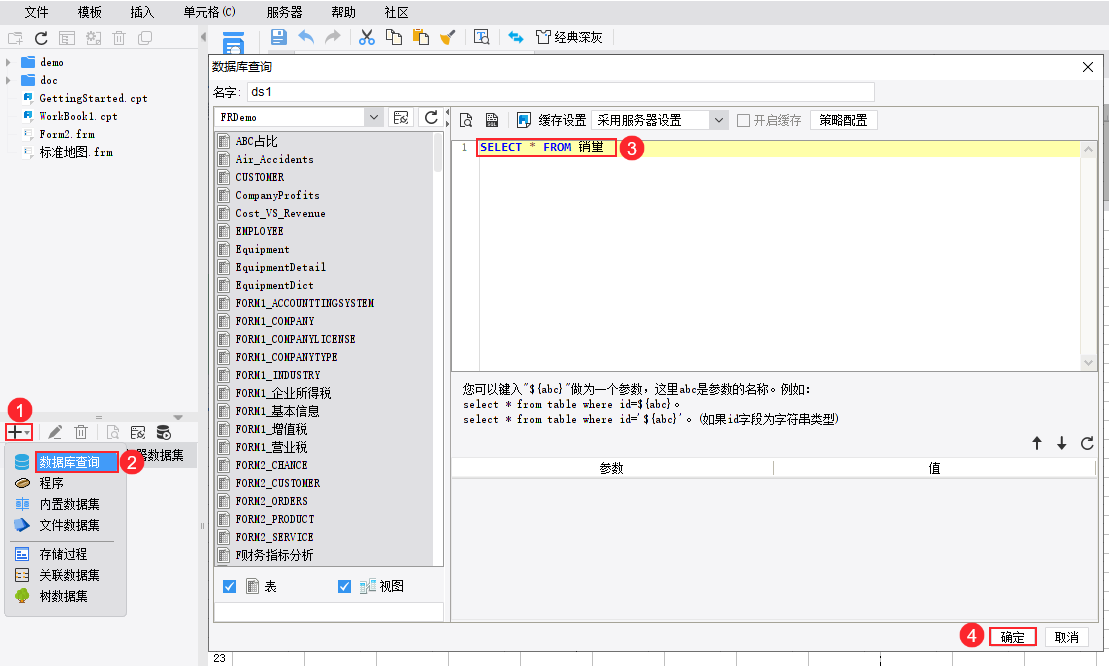Select the CUSTOMER table
The image size is (1109, 666).
(260, 177)
